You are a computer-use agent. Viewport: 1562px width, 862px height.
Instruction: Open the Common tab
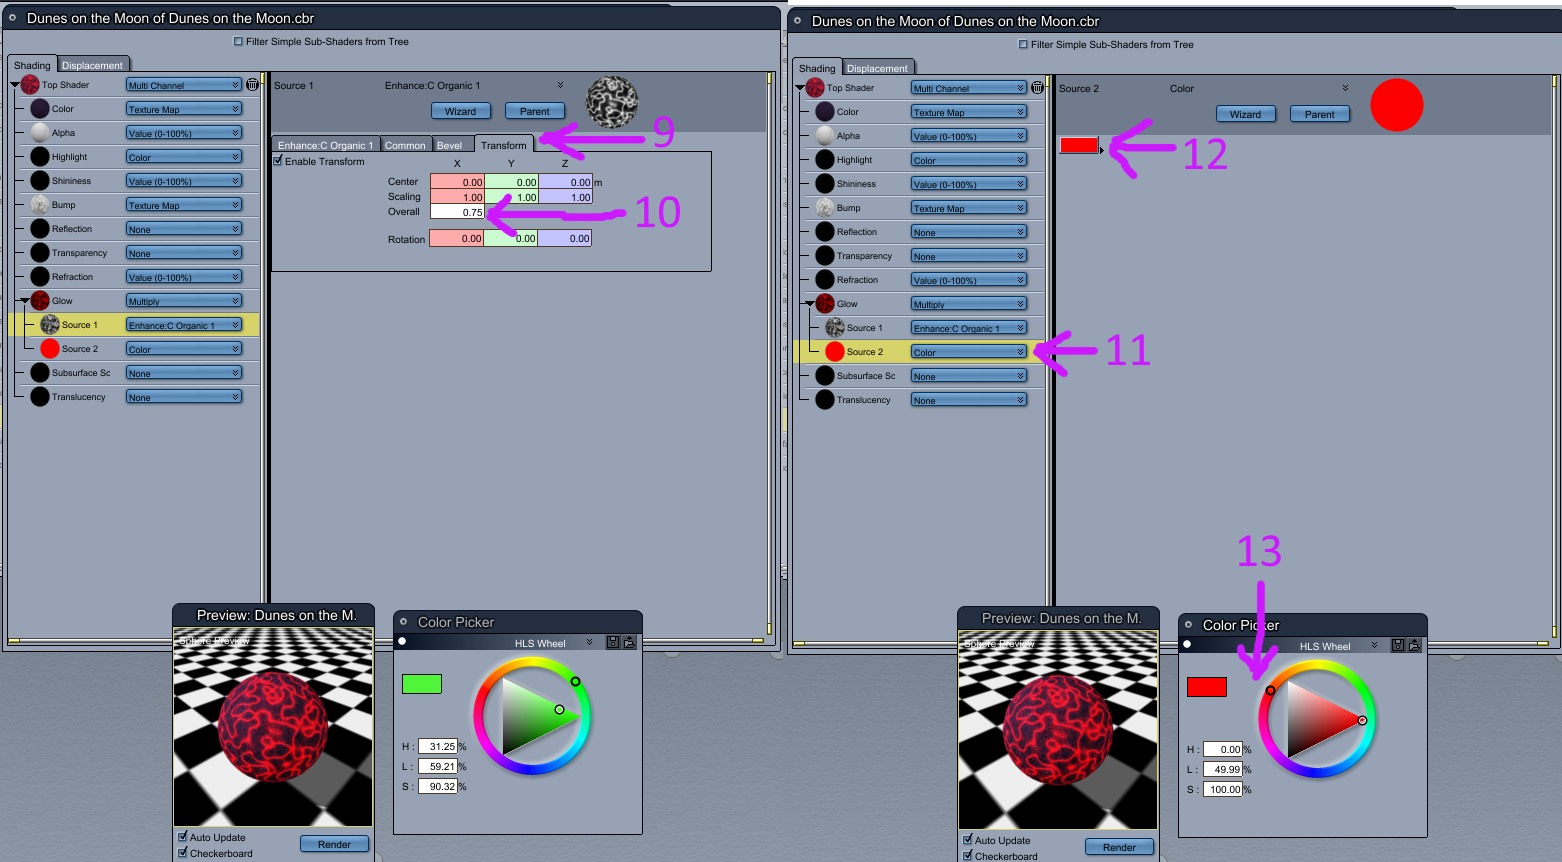pos(405,145)
